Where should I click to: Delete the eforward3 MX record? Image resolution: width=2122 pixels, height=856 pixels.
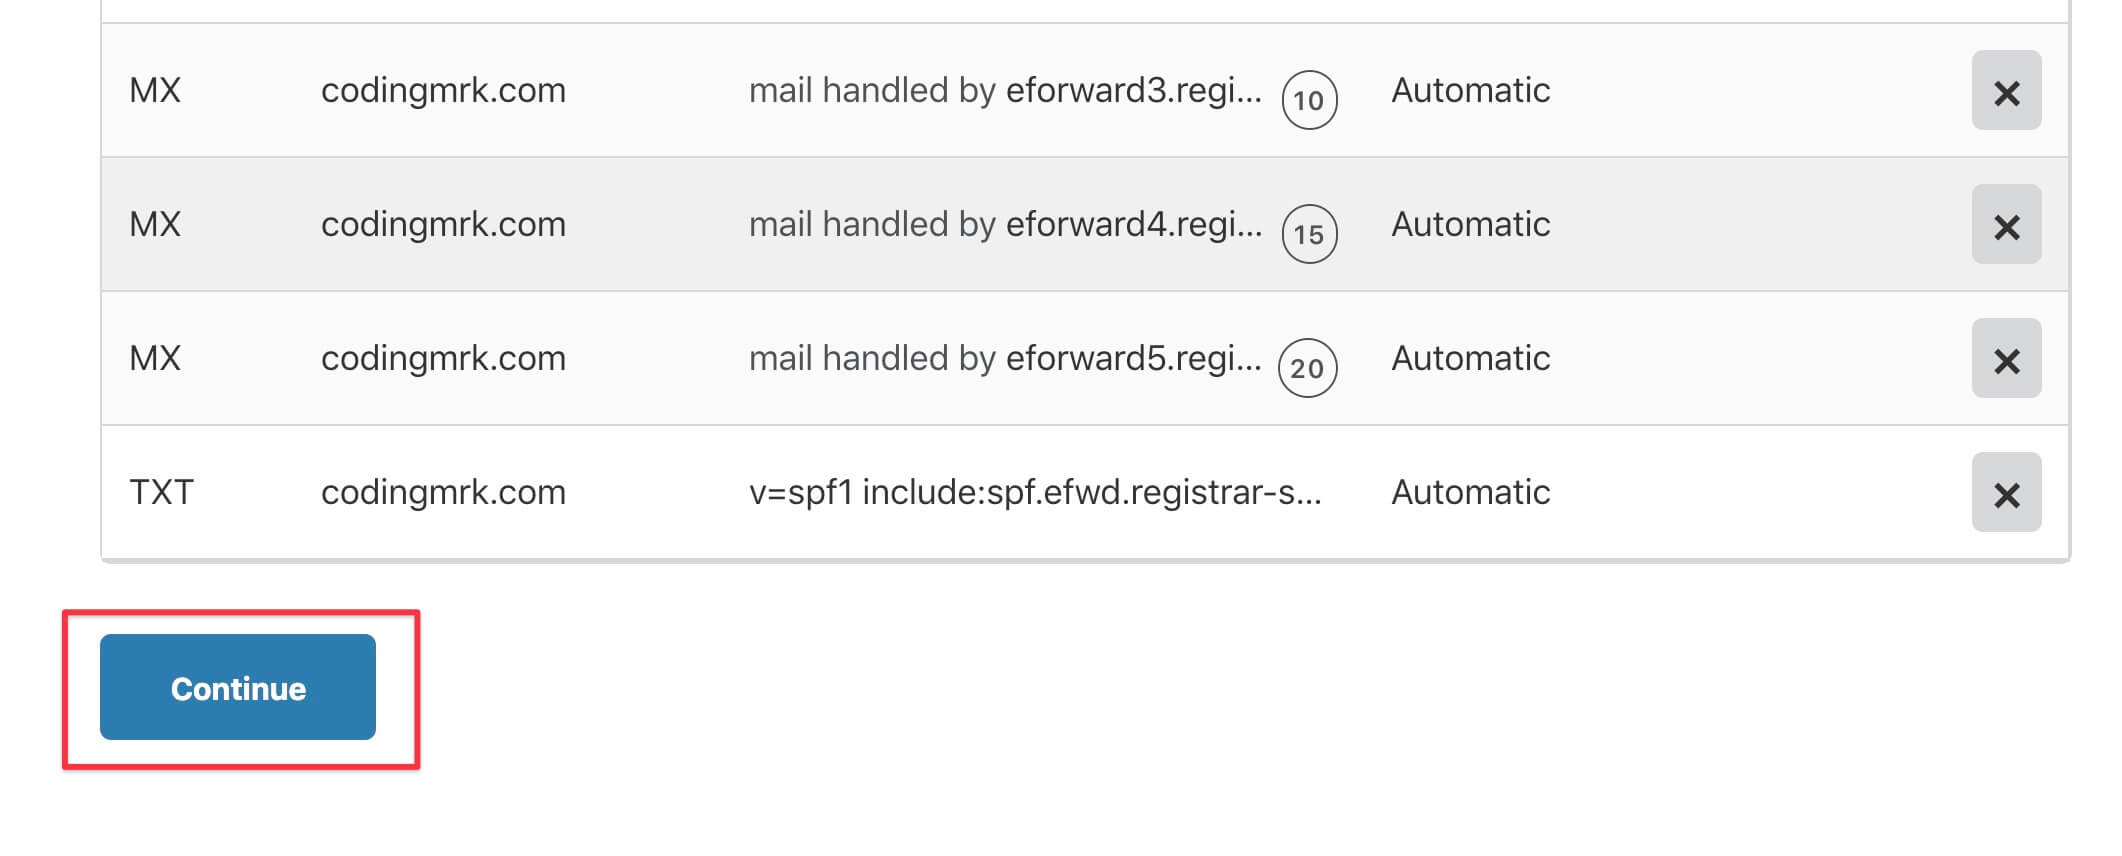click(2006, 91)
